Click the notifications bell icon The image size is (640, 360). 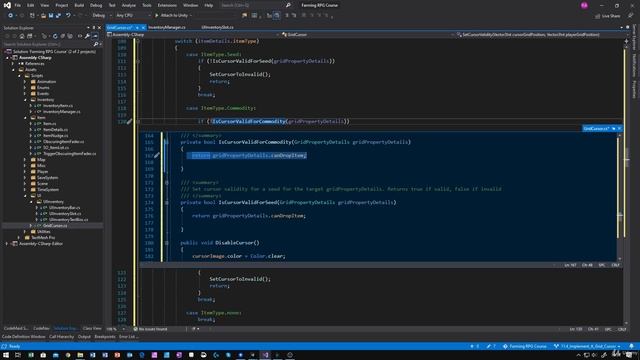tap(631, 347)
